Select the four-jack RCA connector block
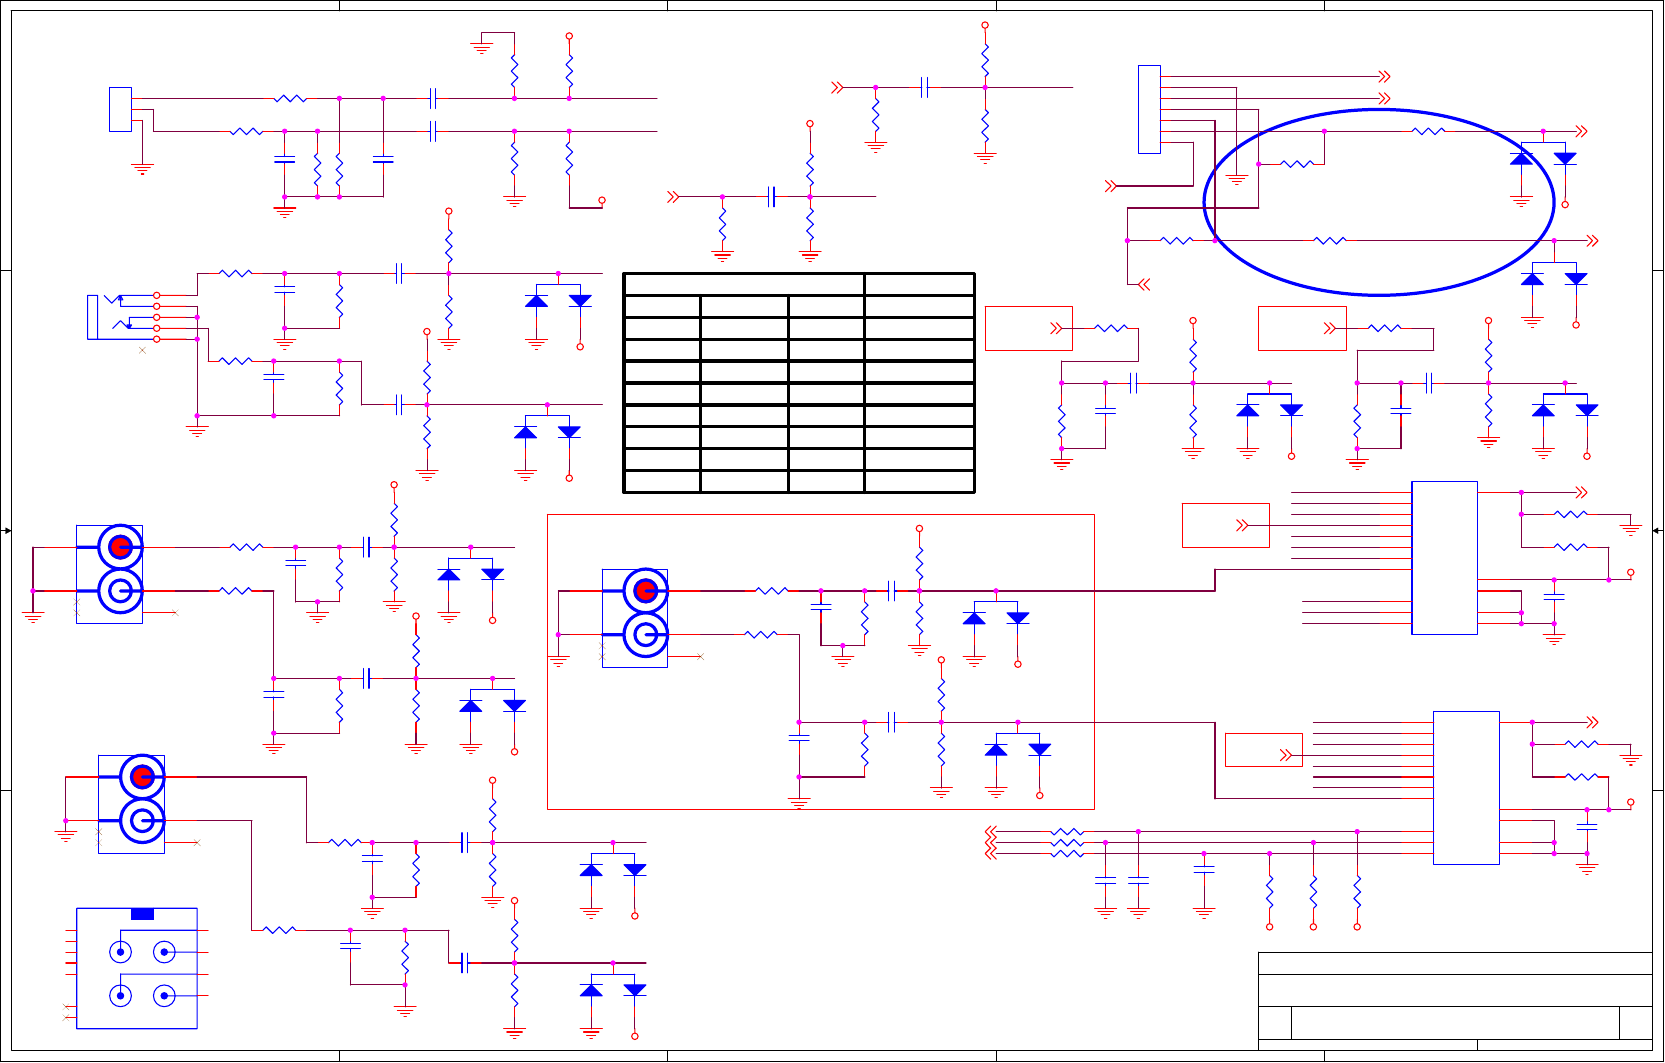Screen dimensions: 1665x1063 tap(137, 968)
